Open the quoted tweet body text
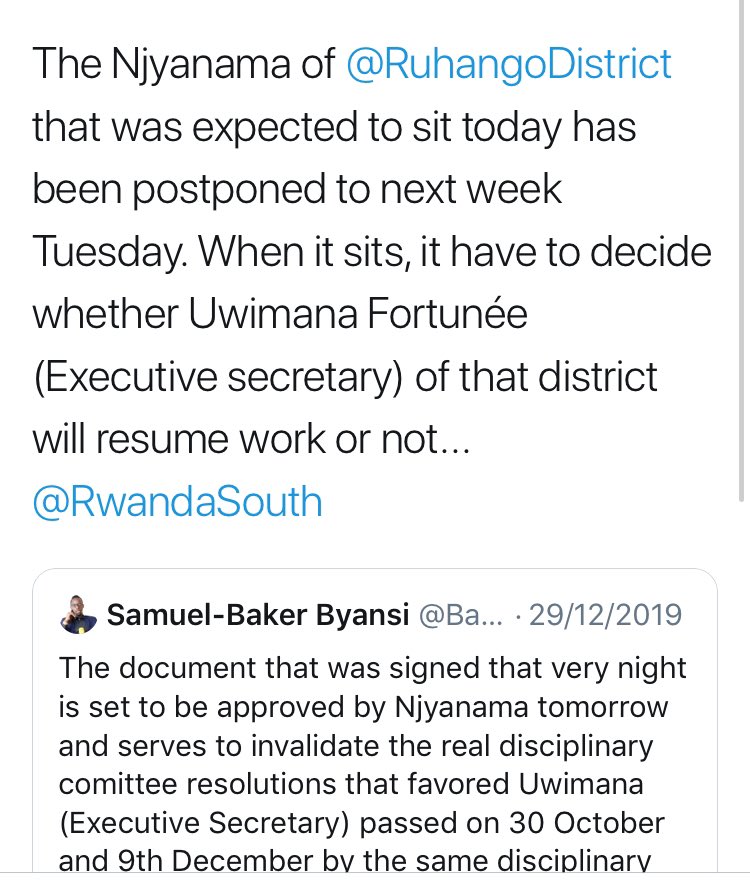This screenshot has width=750, height=886. (372, 763)
